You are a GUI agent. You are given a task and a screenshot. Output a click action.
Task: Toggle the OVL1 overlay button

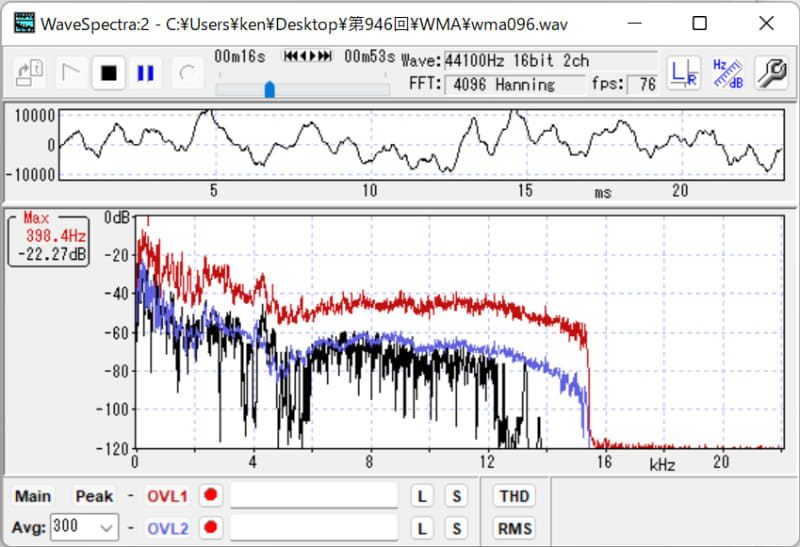[x=167, y=496]
